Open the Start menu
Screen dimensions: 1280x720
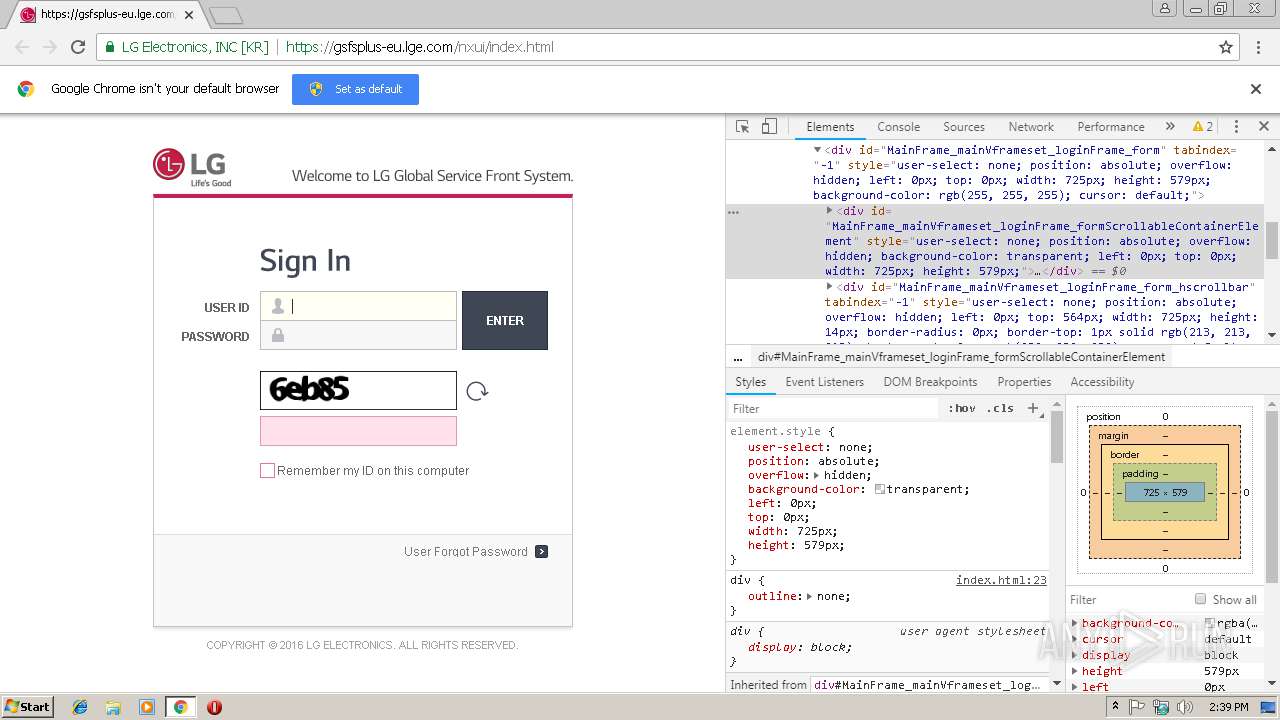coord(27,707)
